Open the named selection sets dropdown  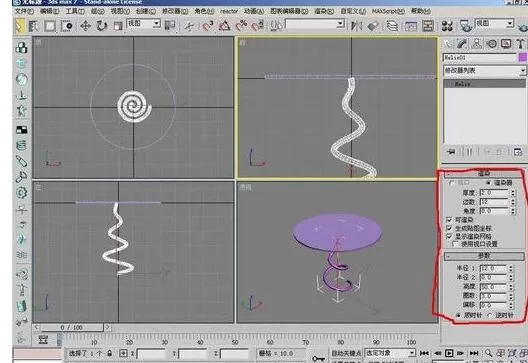315,24
